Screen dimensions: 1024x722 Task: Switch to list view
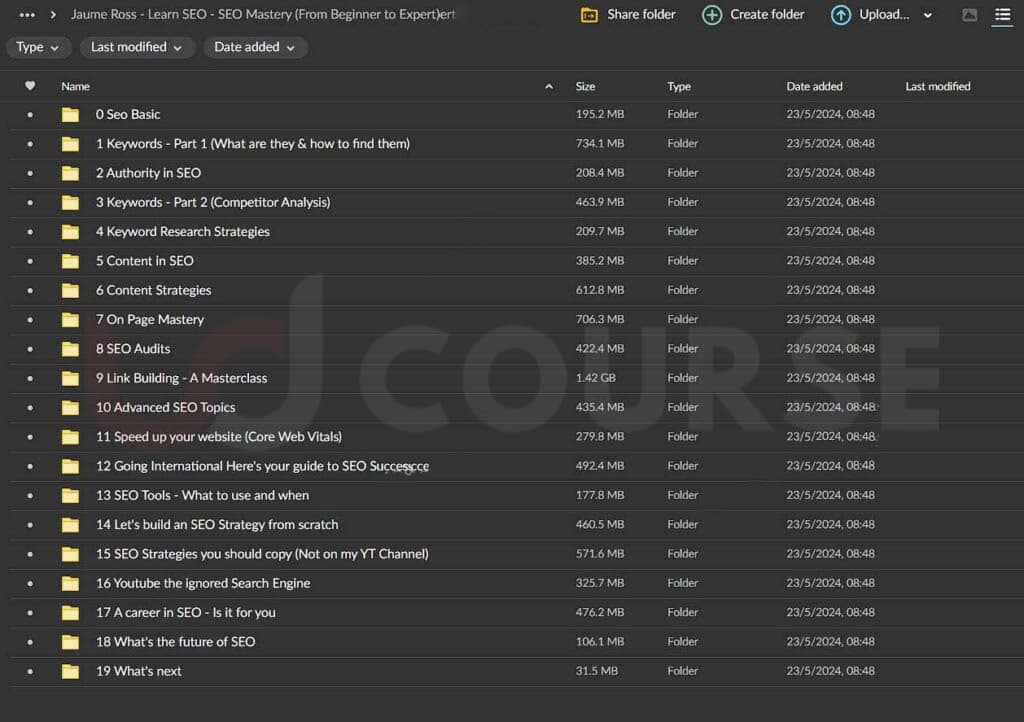point(1002,15)
